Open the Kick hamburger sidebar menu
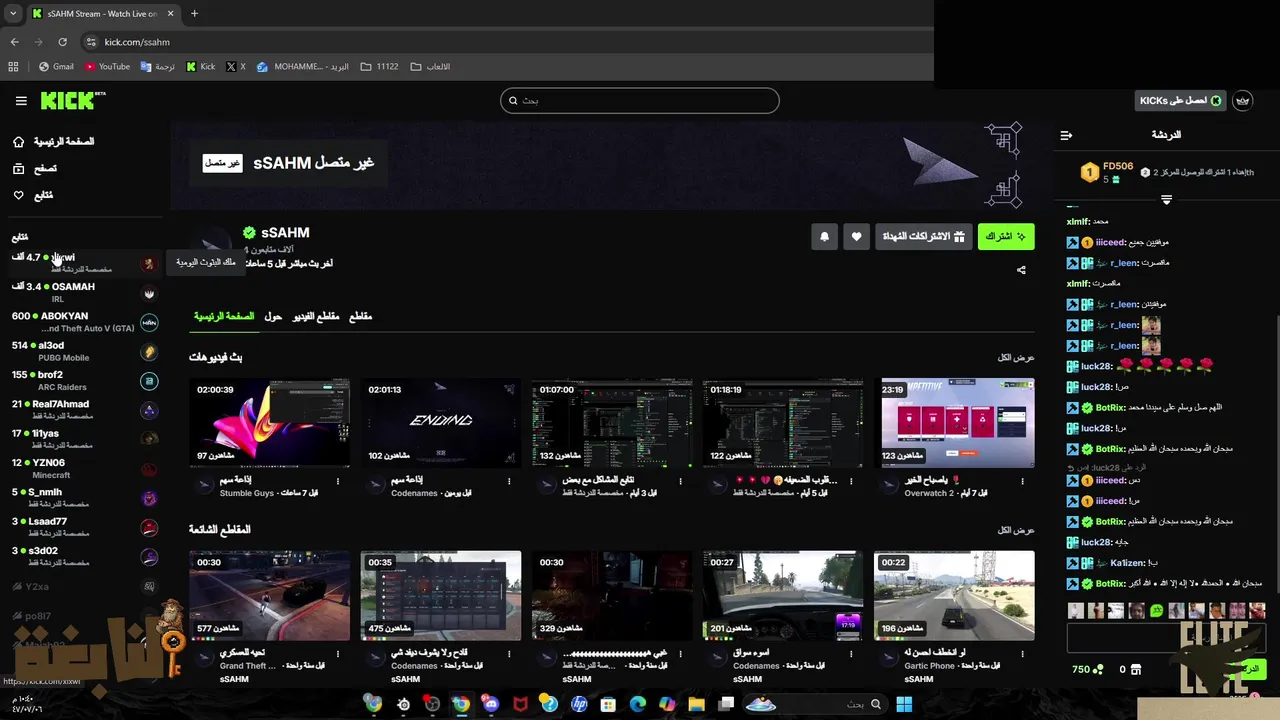Viewport: 1280px width, 720px height. coord(21,101)
